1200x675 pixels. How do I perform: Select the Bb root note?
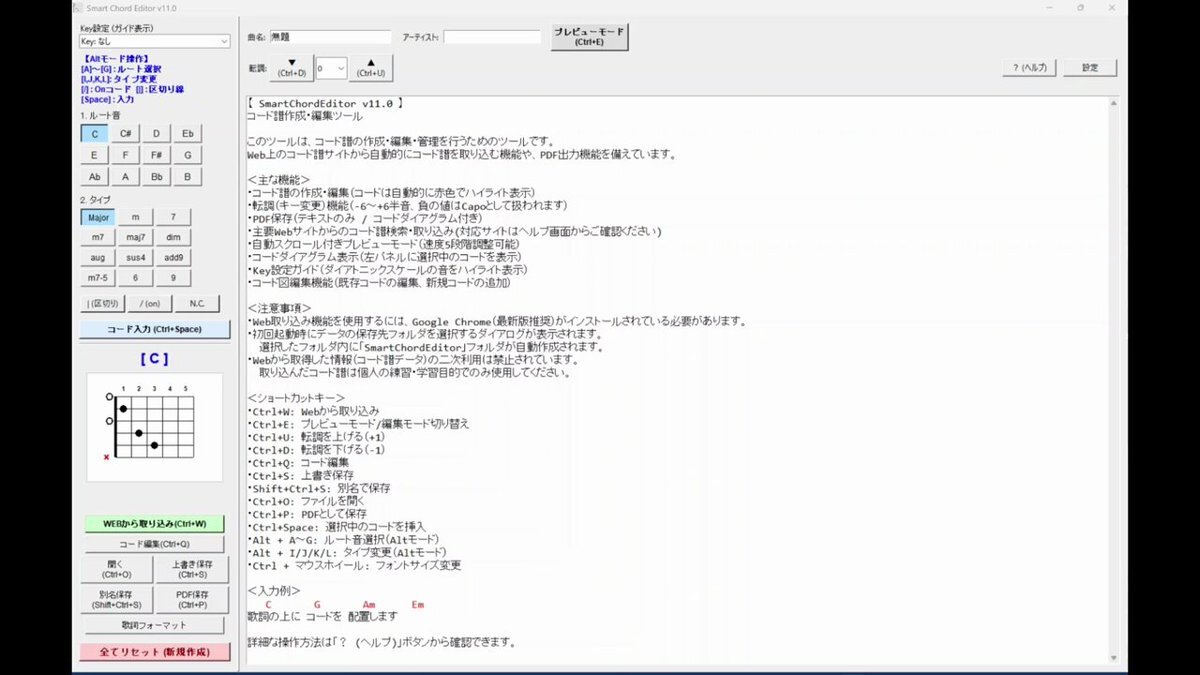(x=156, y=177)
